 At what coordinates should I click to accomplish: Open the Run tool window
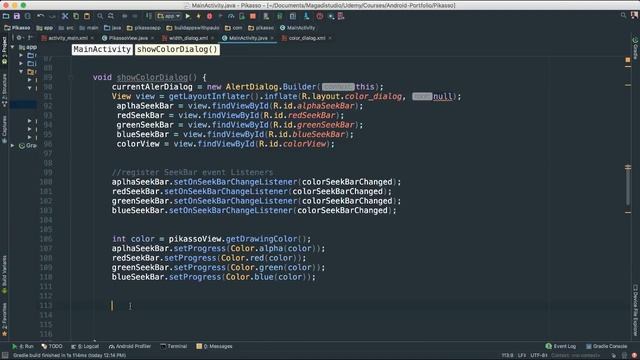point(23,346)
